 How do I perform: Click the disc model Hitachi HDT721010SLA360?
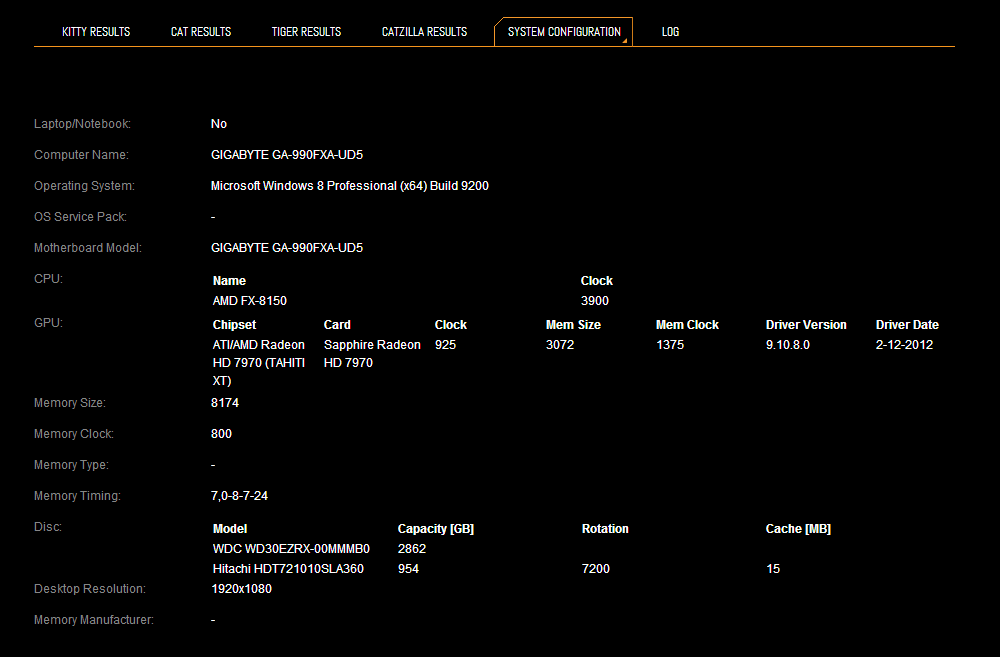288,569
